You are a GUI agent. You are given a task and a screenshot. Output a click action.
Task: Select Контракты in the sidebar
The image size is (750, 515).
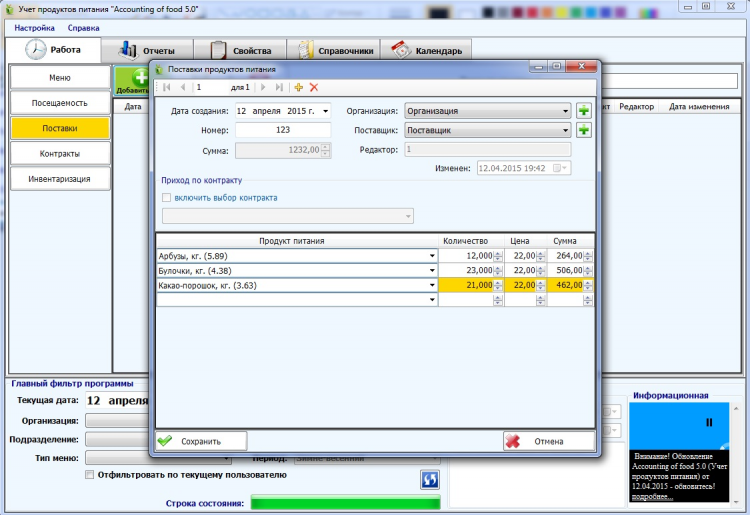click(x=60, y=153)
